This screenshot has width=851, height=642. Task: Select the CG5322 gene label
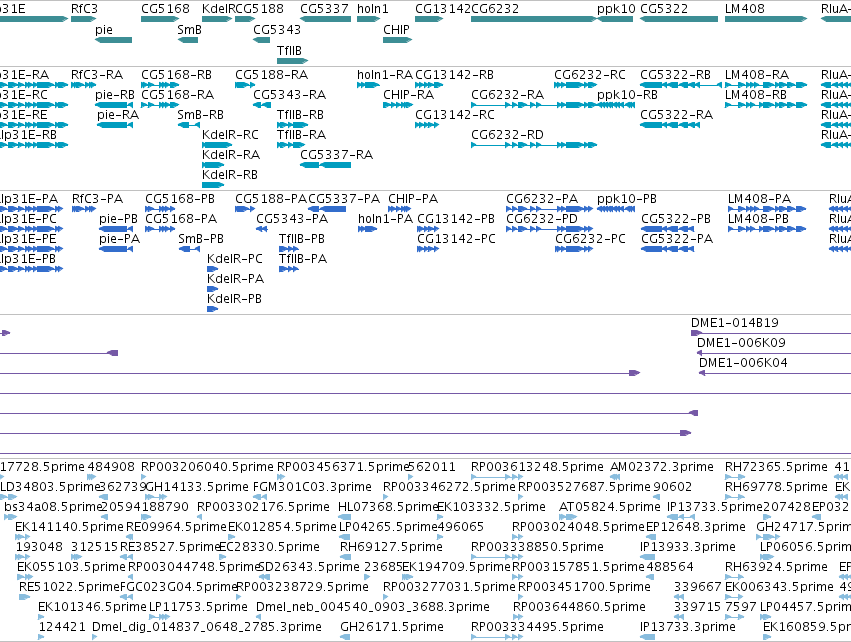pyautogui.click(x=664, y=9)
